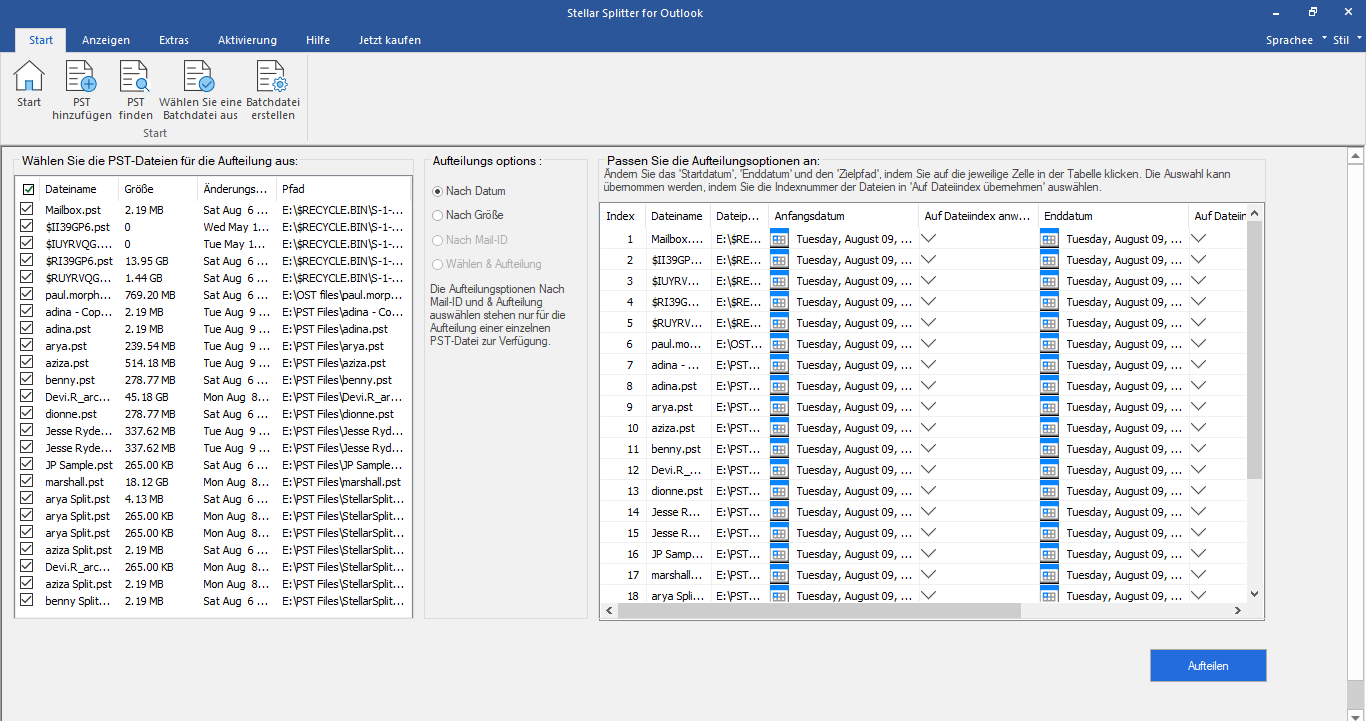This screenshot has height=721, width=1366.
Task: Open Anfangsdatum calendar icon for benny.pst row 11
Action: pyautogui.click(x=780, y=448)
